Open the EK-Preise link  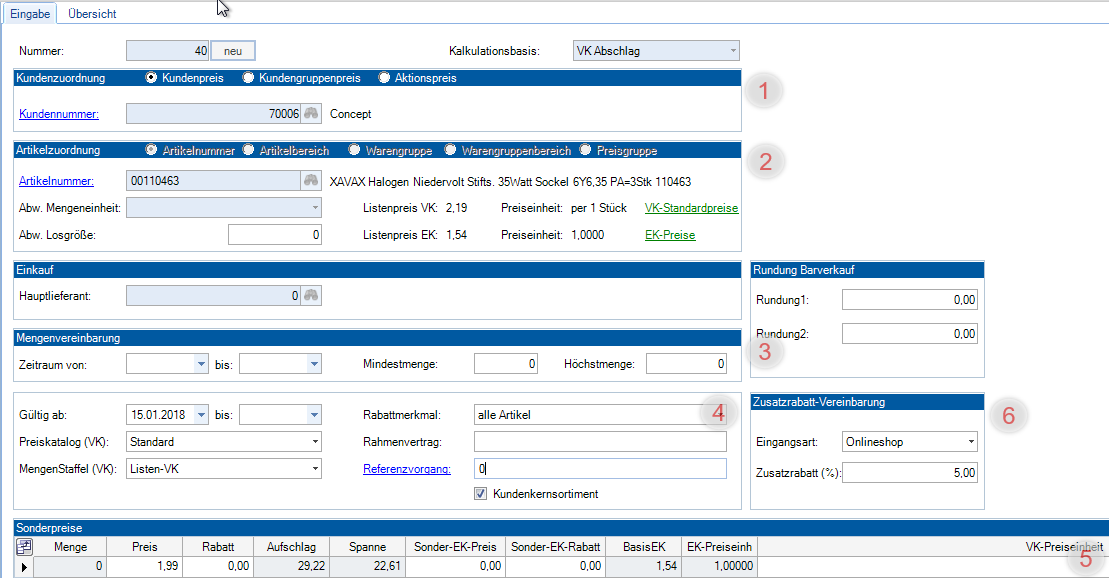[670, 235]
